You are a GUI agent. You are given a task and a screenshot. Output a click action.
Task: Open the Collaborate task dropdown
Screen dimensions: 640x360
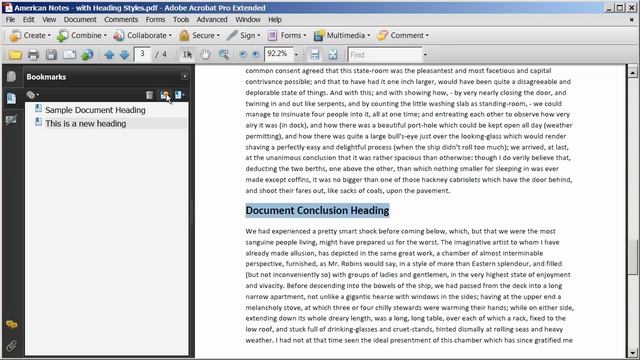[x=142, y=36]
